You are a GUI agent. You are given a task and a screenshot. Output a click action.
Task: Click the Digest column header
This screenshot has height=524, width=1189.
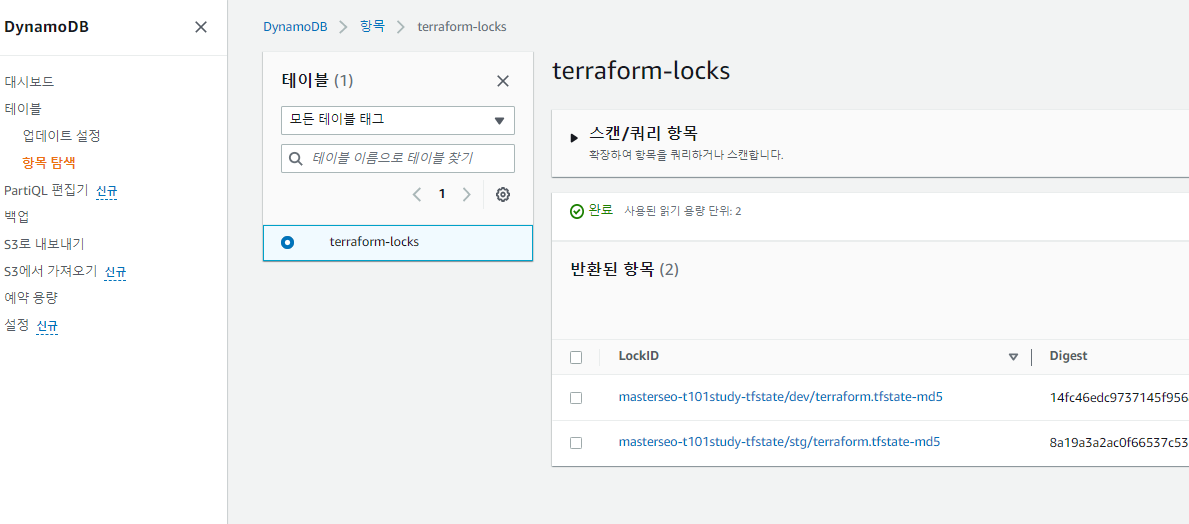(1068, 356)
